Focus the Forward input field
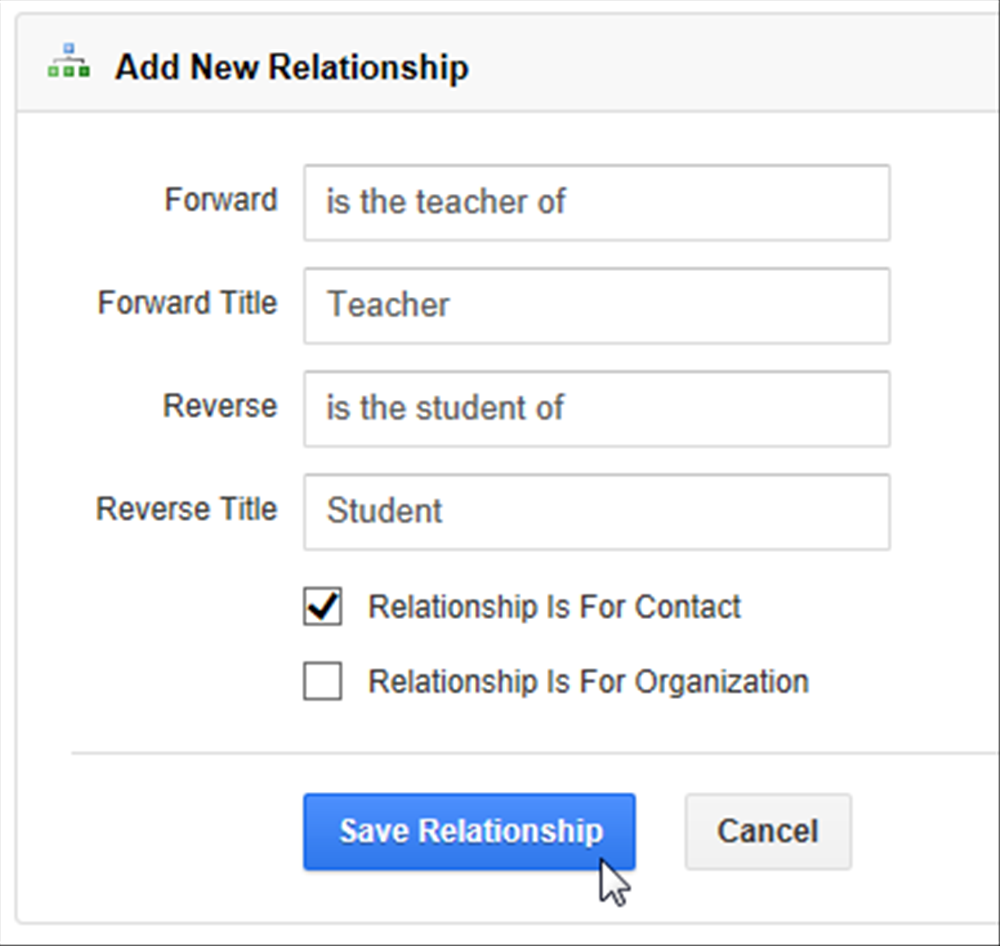The height and width of the screenshot is (946, 1000). [x=596, y=203]
